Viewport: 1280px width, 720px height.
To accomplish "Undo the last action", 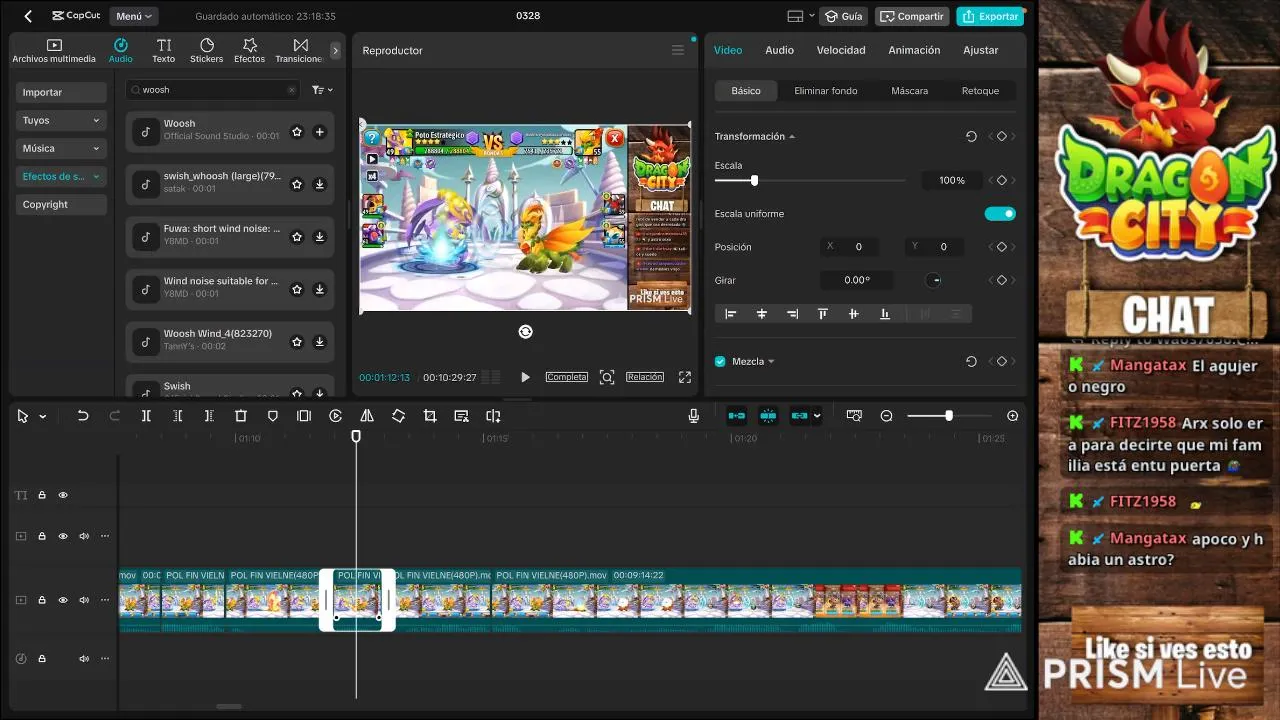I will pos(83,416).
